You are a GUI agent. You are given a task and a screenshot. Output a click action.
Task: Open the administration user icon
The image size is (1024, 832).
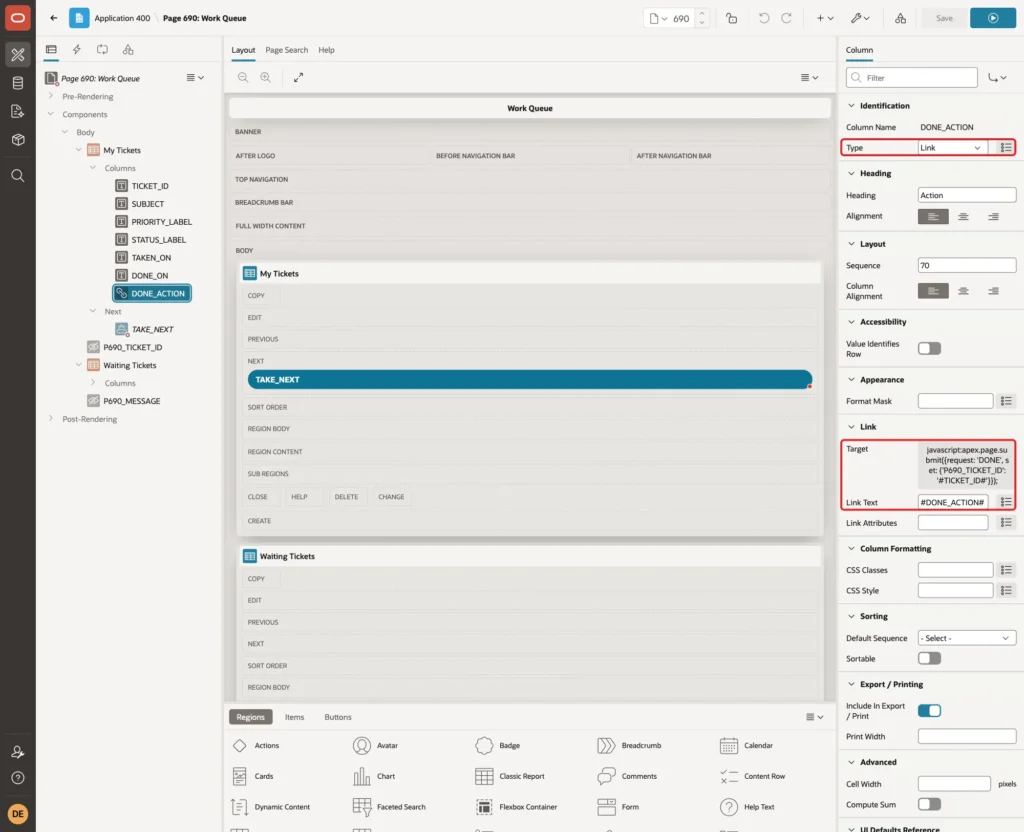(x=18, y=752)
